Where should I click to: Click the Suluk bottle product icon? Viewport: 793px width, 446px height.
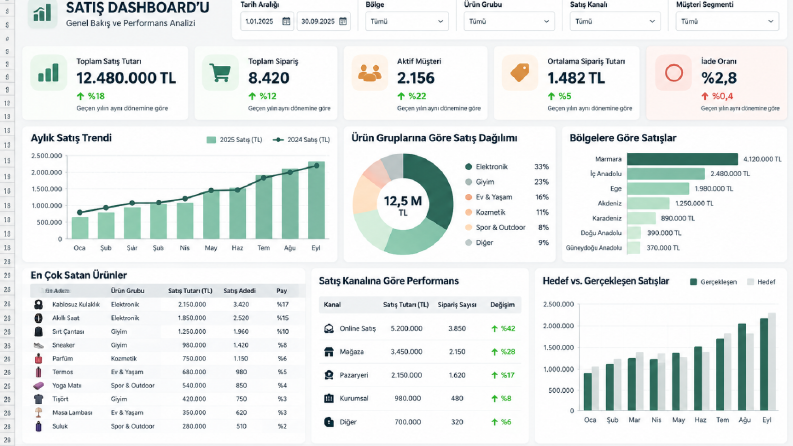38,426
